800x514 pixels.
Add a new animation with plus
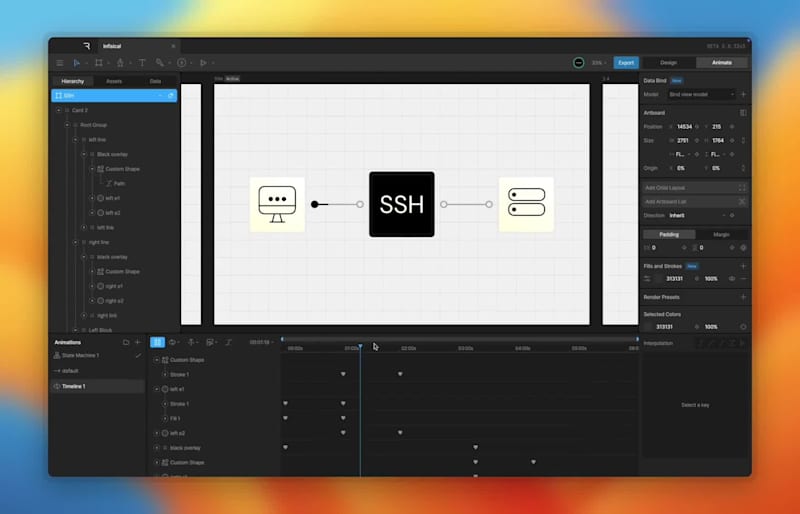click(137, 342)
